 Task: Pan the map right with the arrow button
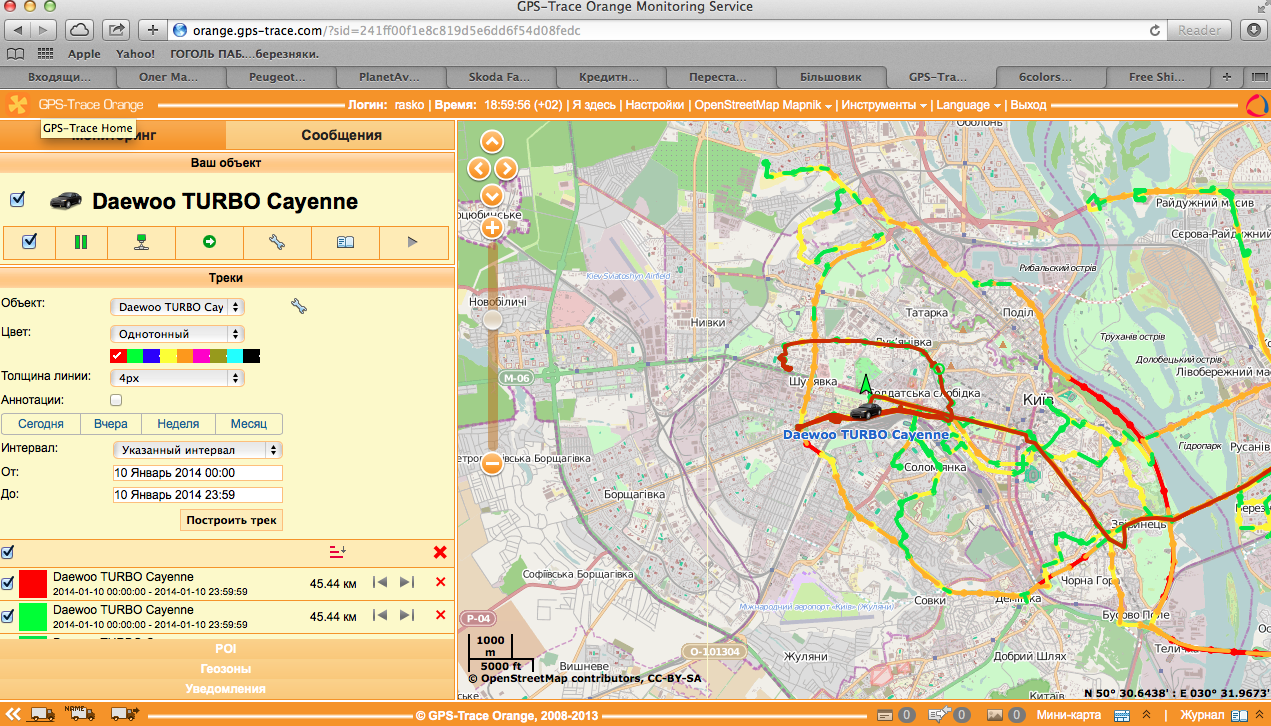click(x=506, y=168)
